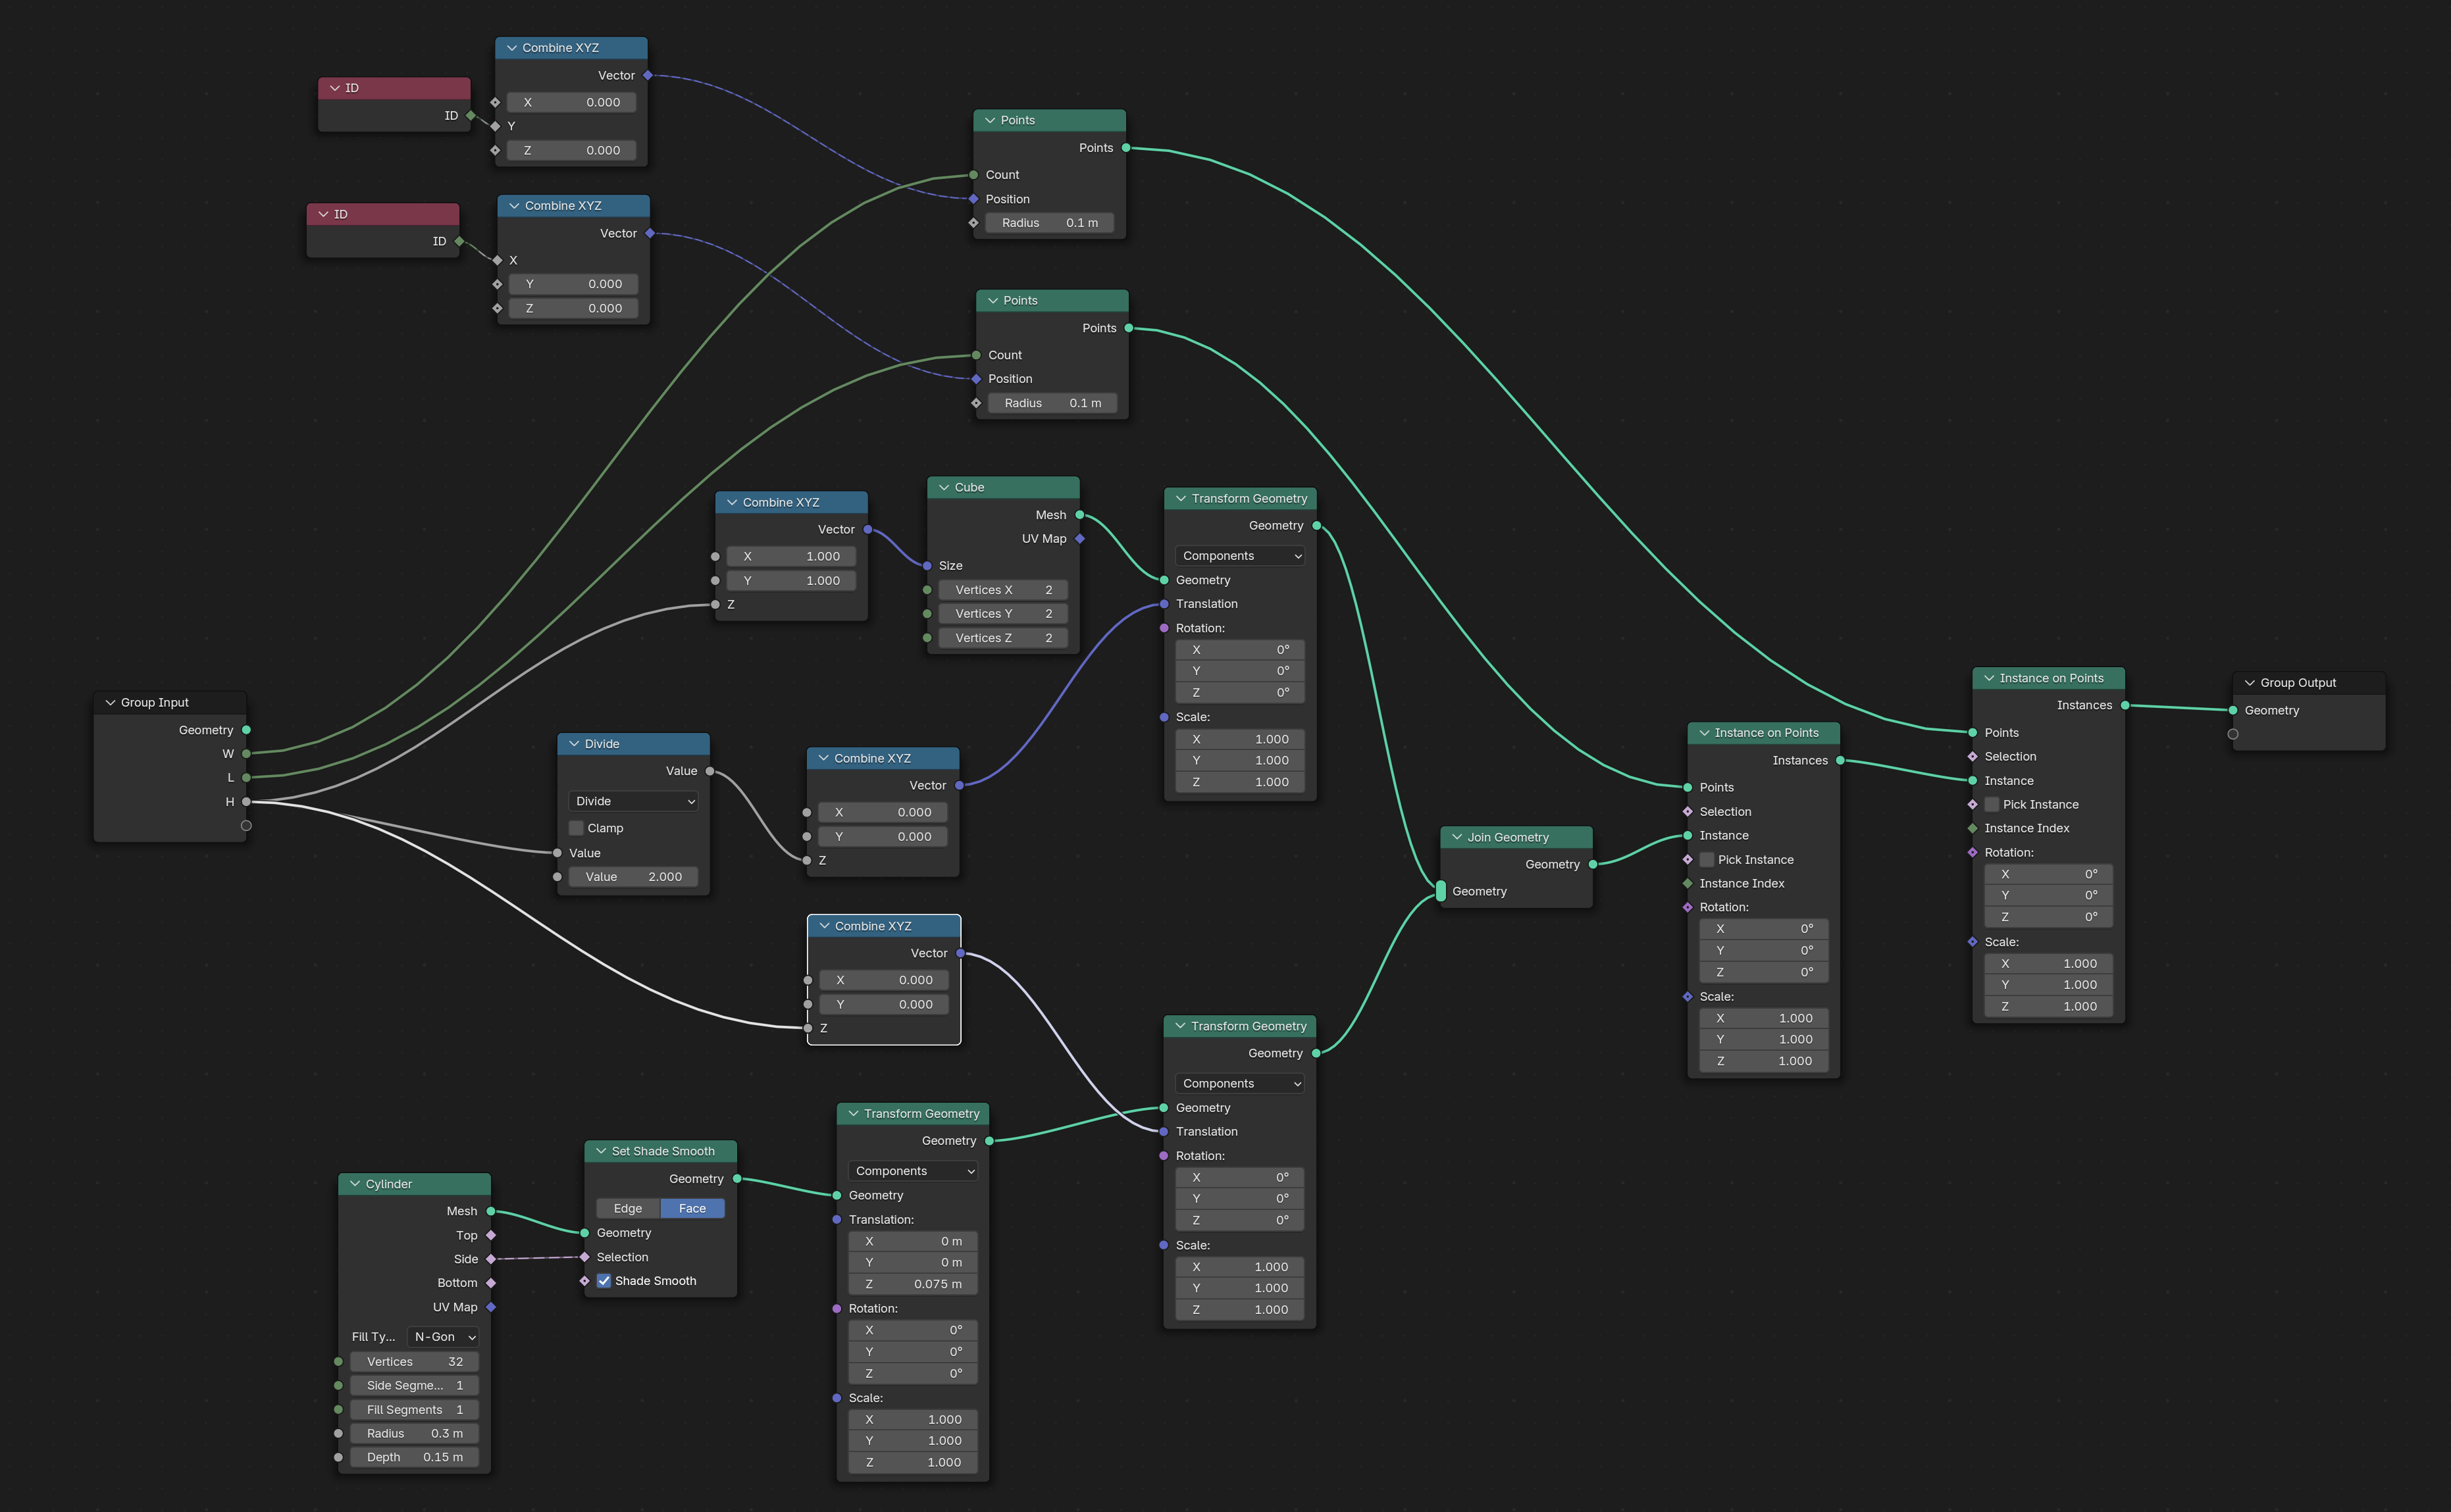Click the Cylinder Side Segments field
2451x1512 pixels.
pos(414,1386)
